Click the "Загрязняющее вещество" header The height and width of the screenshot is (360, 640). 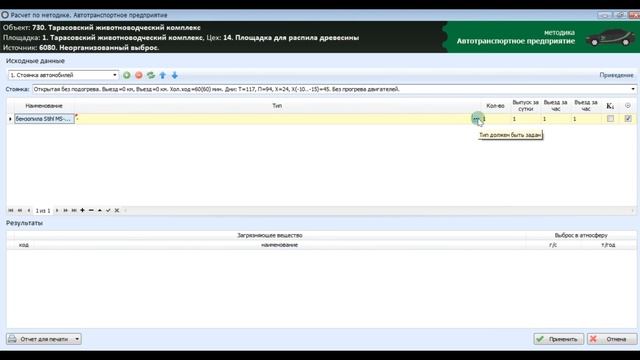click(270, 236)
